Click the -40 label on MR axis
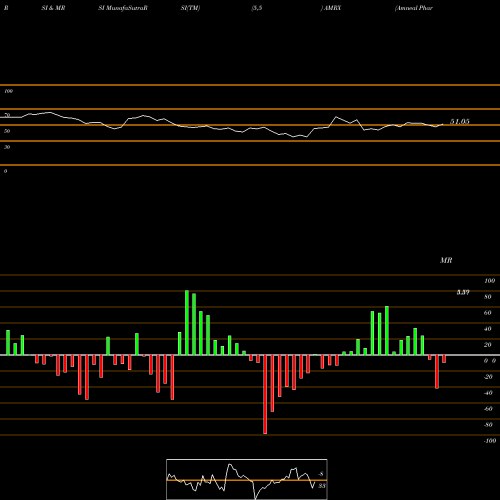The height and width of the screenshot is (500, 500). point(488,393)
